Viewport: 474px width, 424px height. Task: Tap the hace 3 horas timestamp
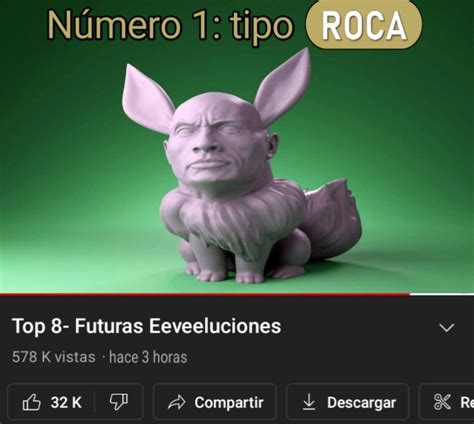[x=148, y=357]
